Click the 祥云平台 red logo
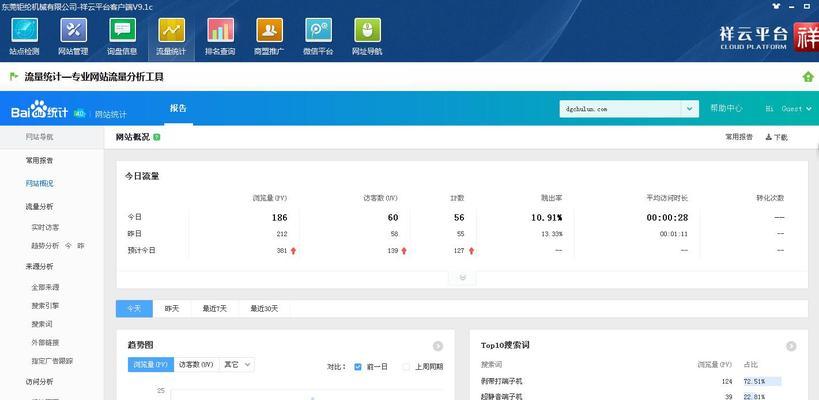819x400 pixels. [x=806, y=37]
